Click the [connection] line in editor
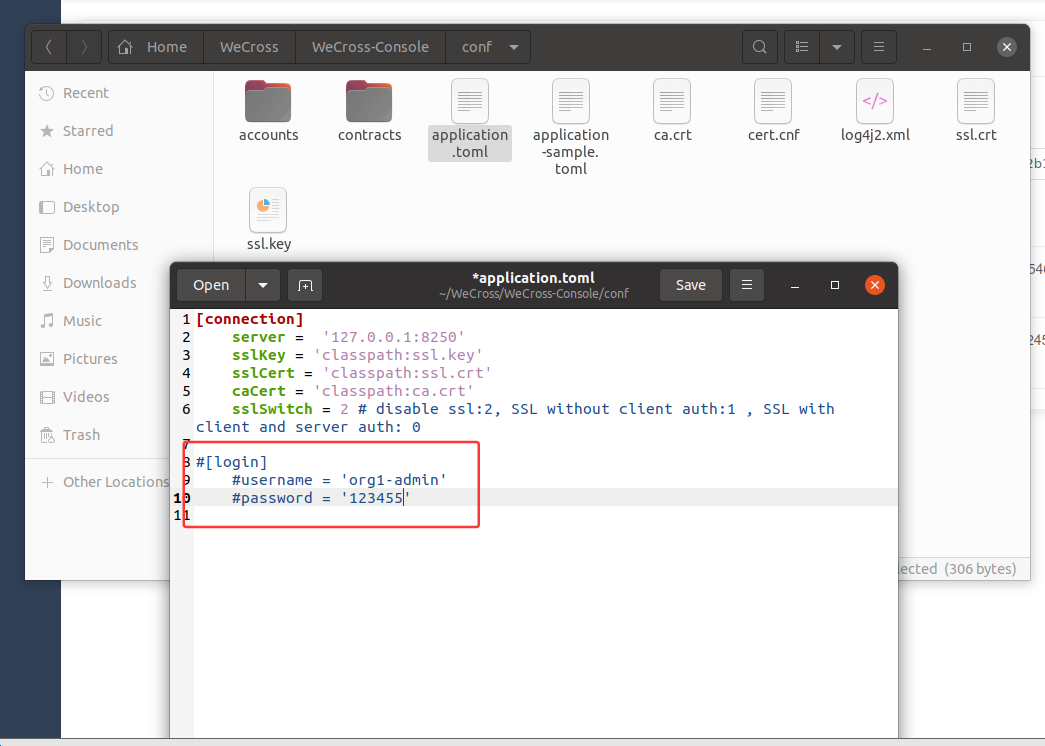1045x746 pixels. [249, 319]
